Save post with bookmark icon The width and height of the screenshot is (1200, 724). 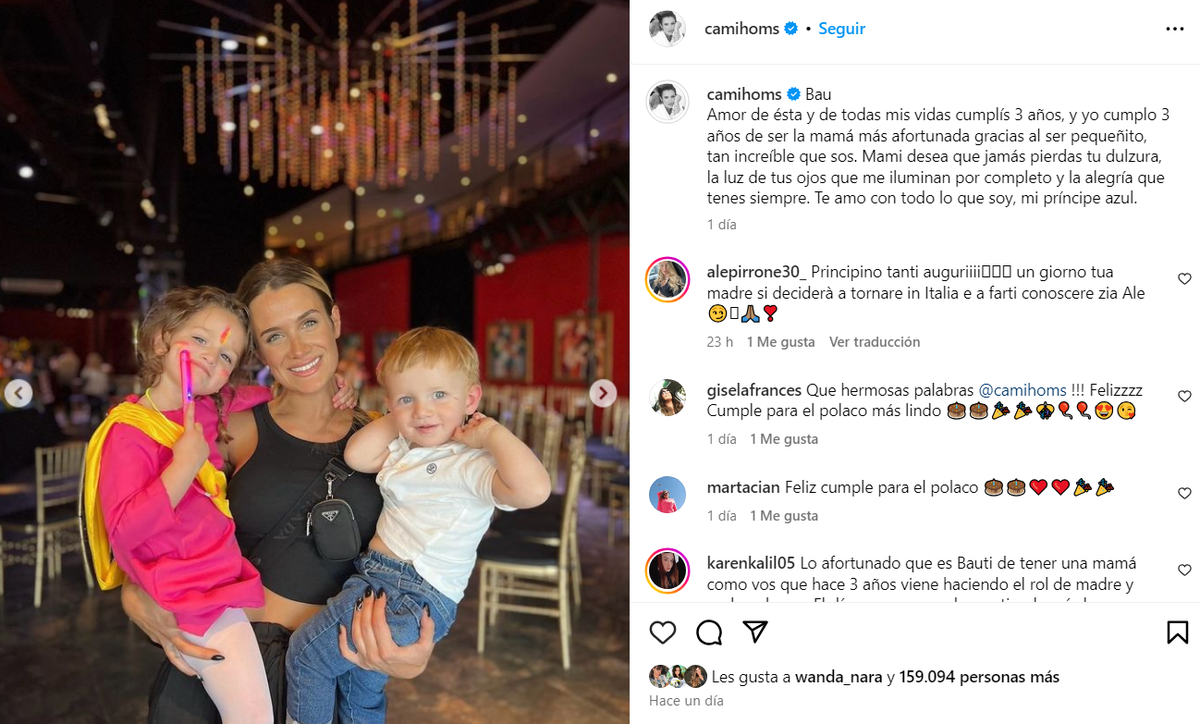click(1177, 632)
